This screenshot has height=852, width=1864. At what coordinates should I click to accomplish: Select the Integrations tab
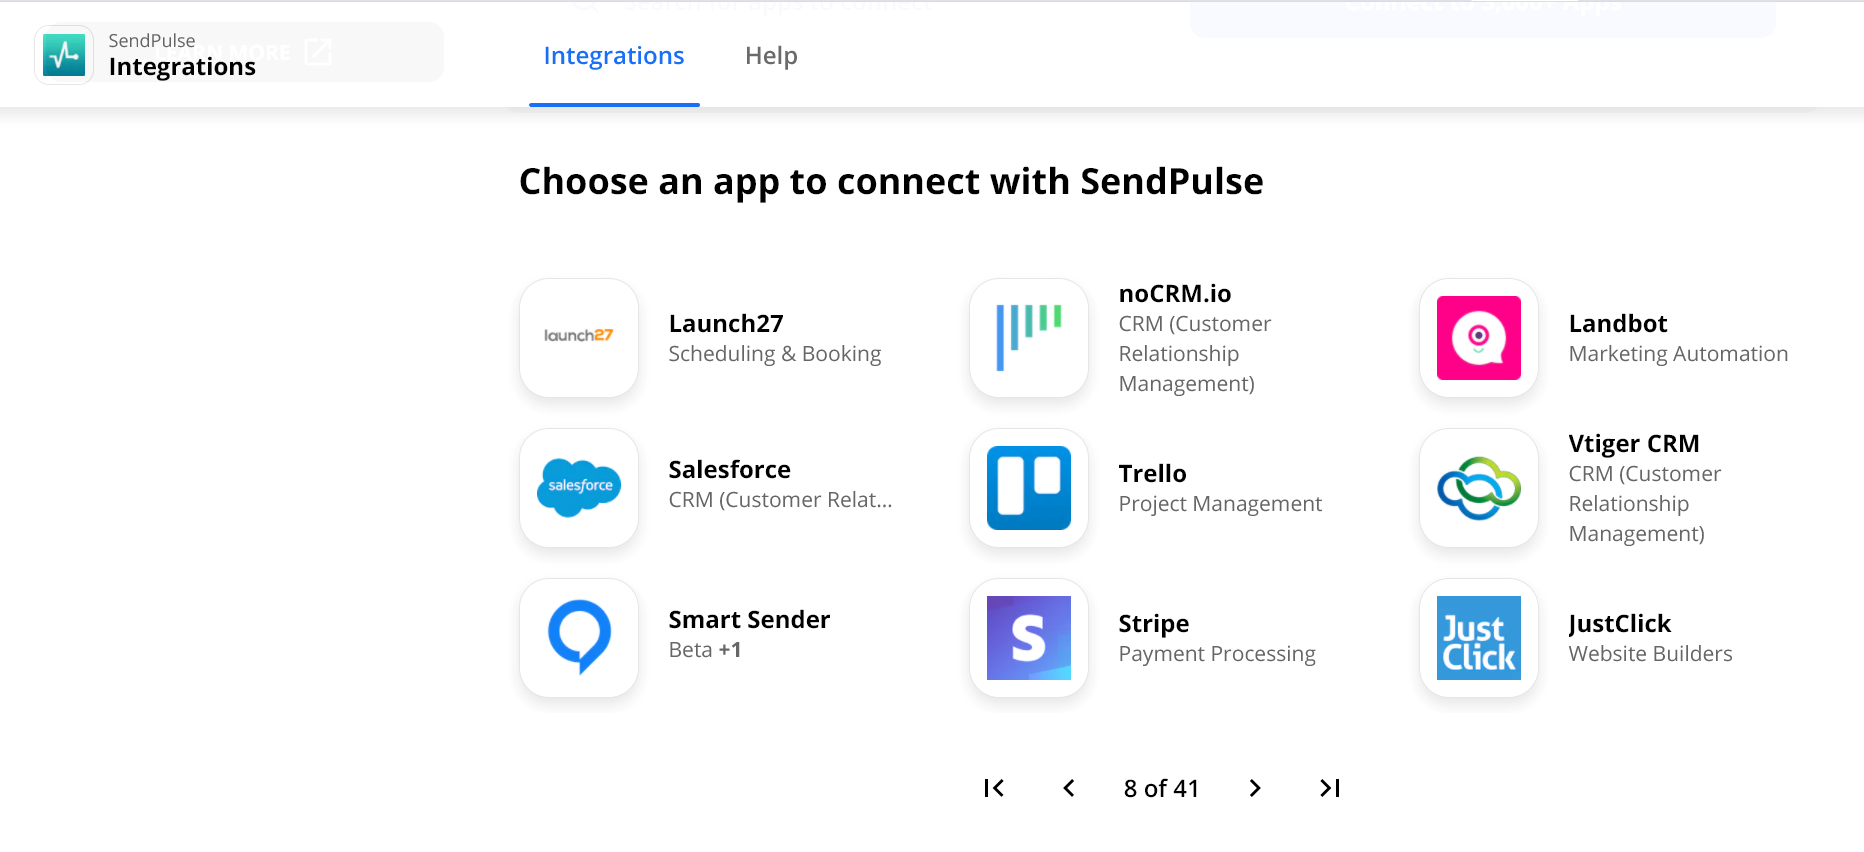[613, 56]
